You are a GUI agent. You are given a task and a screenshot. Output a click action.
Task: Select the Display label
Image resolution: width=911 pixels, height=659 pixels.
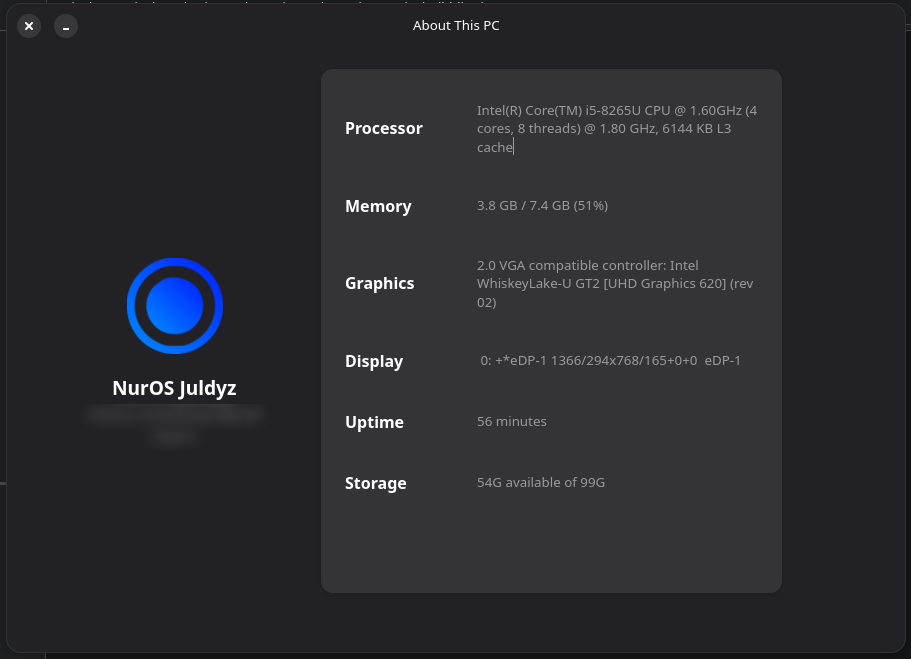coord(374,361)
